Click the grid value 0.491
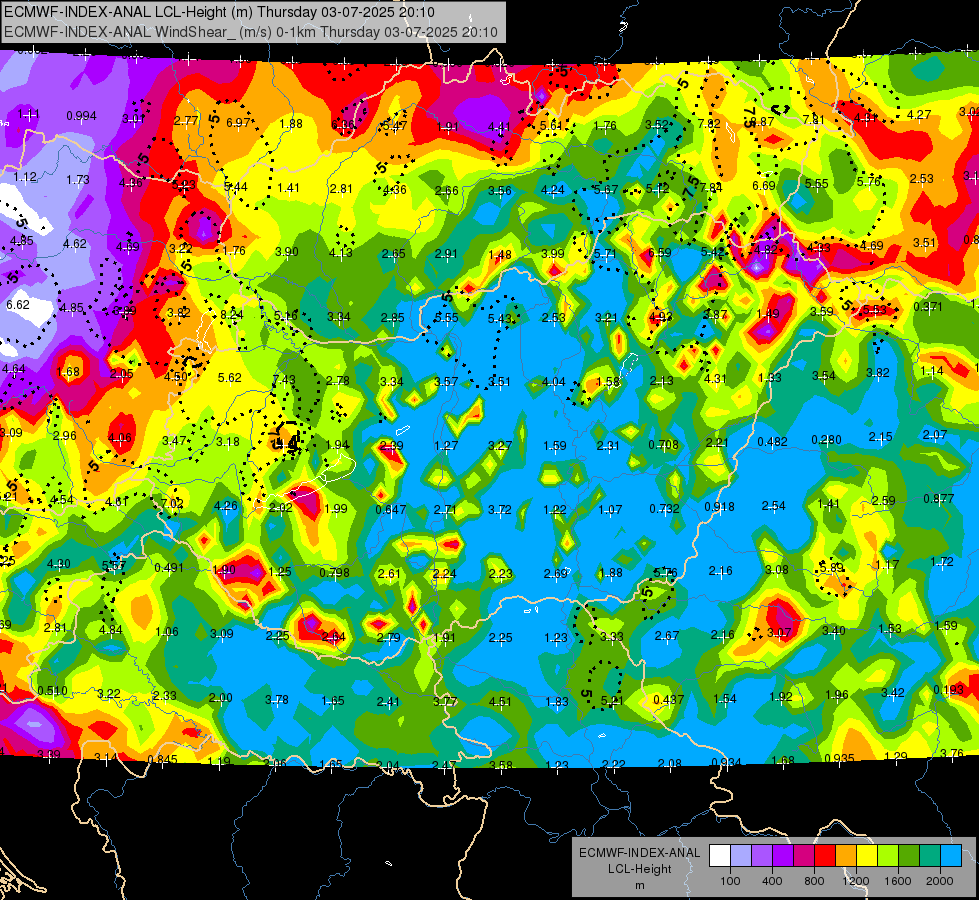This screenshot has width=979, height=900. (169, 568)
